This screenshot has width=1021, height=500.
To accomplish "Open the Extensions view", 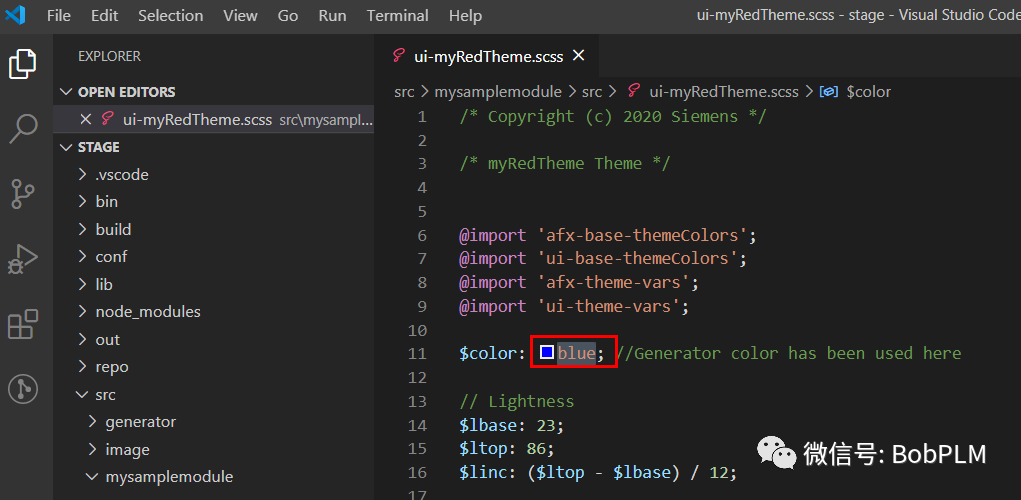I will [23, 324].
